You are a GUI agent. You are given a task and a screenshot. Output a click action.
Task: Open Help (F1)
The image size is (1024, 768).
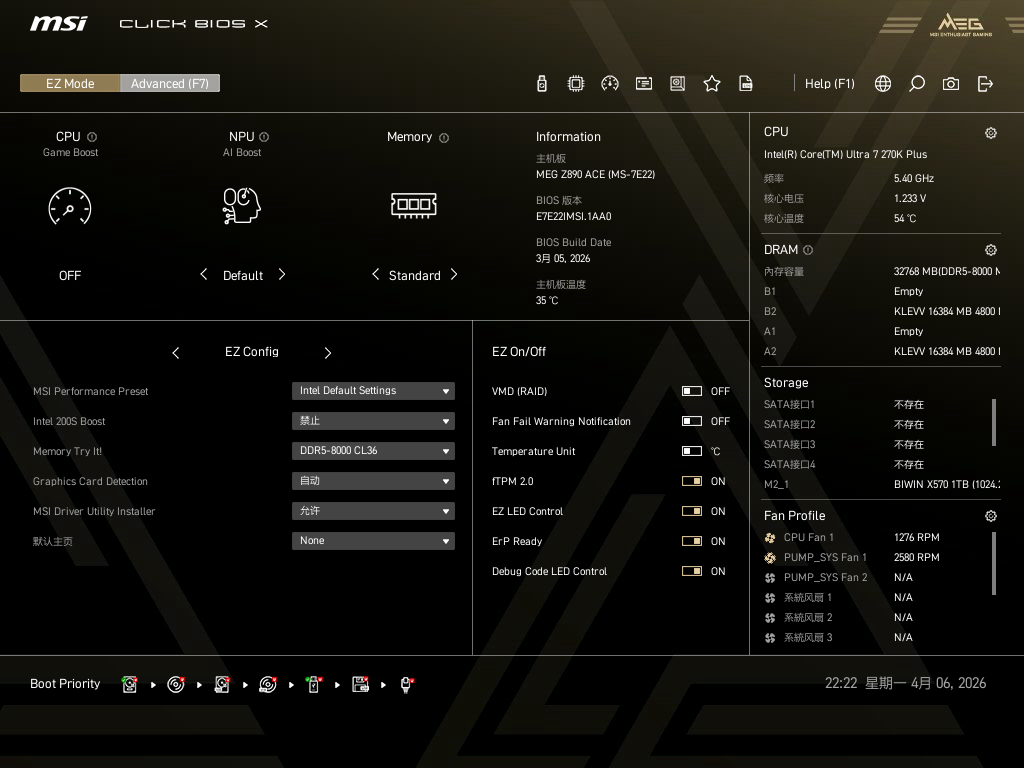(829, 84)
